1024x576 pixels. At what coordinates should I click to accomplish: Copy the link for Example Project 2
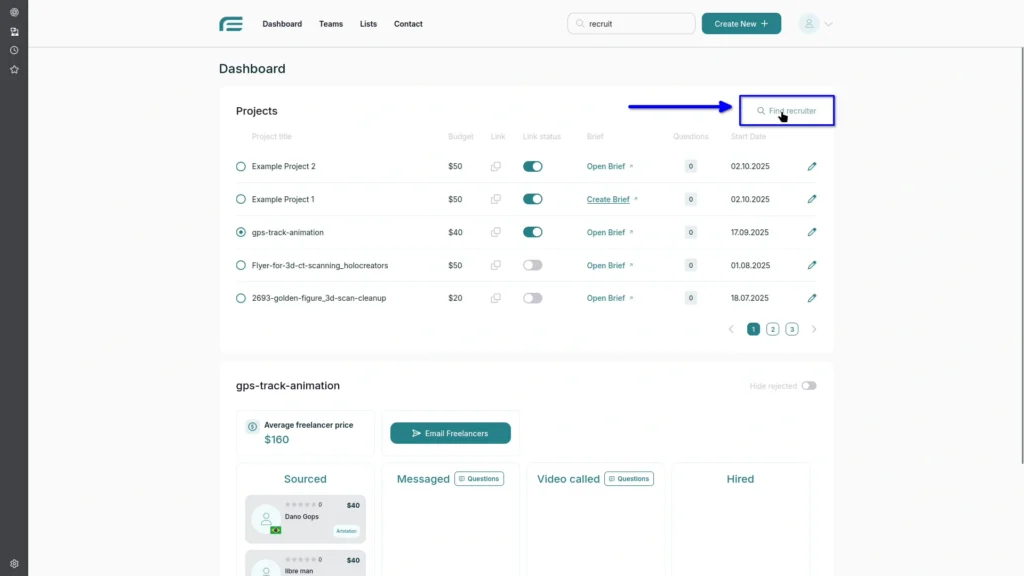point(496,166)
